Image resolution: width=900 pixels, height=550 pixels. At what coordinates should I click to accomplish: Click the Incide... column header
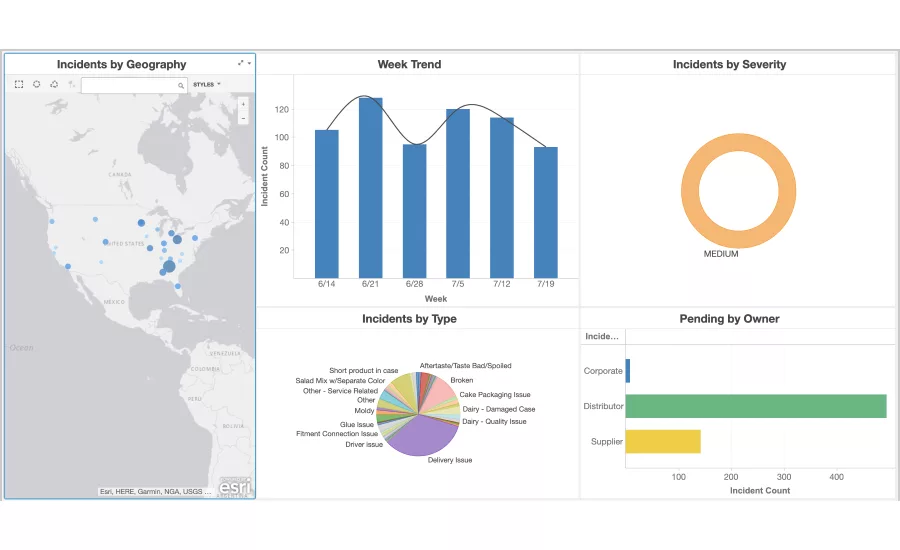tap(602, 337)
